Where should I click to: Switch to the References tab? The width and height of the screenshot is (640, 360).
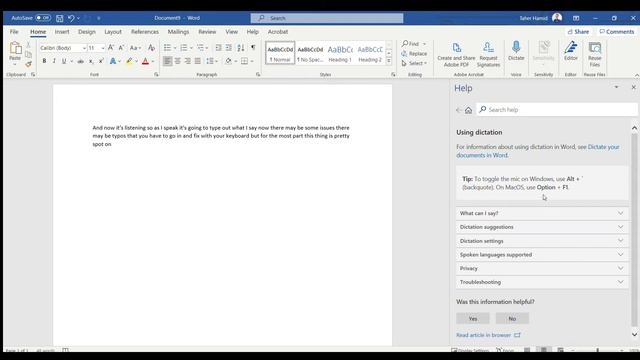145,32
